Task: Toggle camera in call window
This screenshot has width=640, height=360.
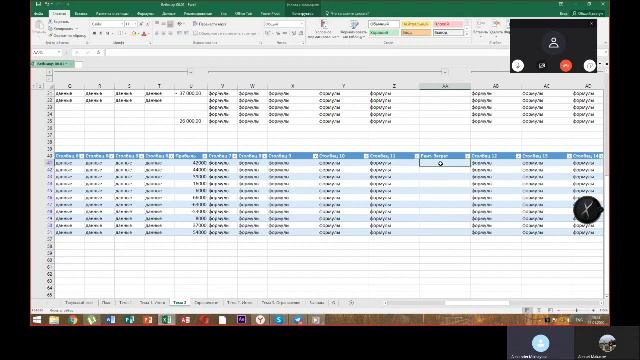Action: 542,65
